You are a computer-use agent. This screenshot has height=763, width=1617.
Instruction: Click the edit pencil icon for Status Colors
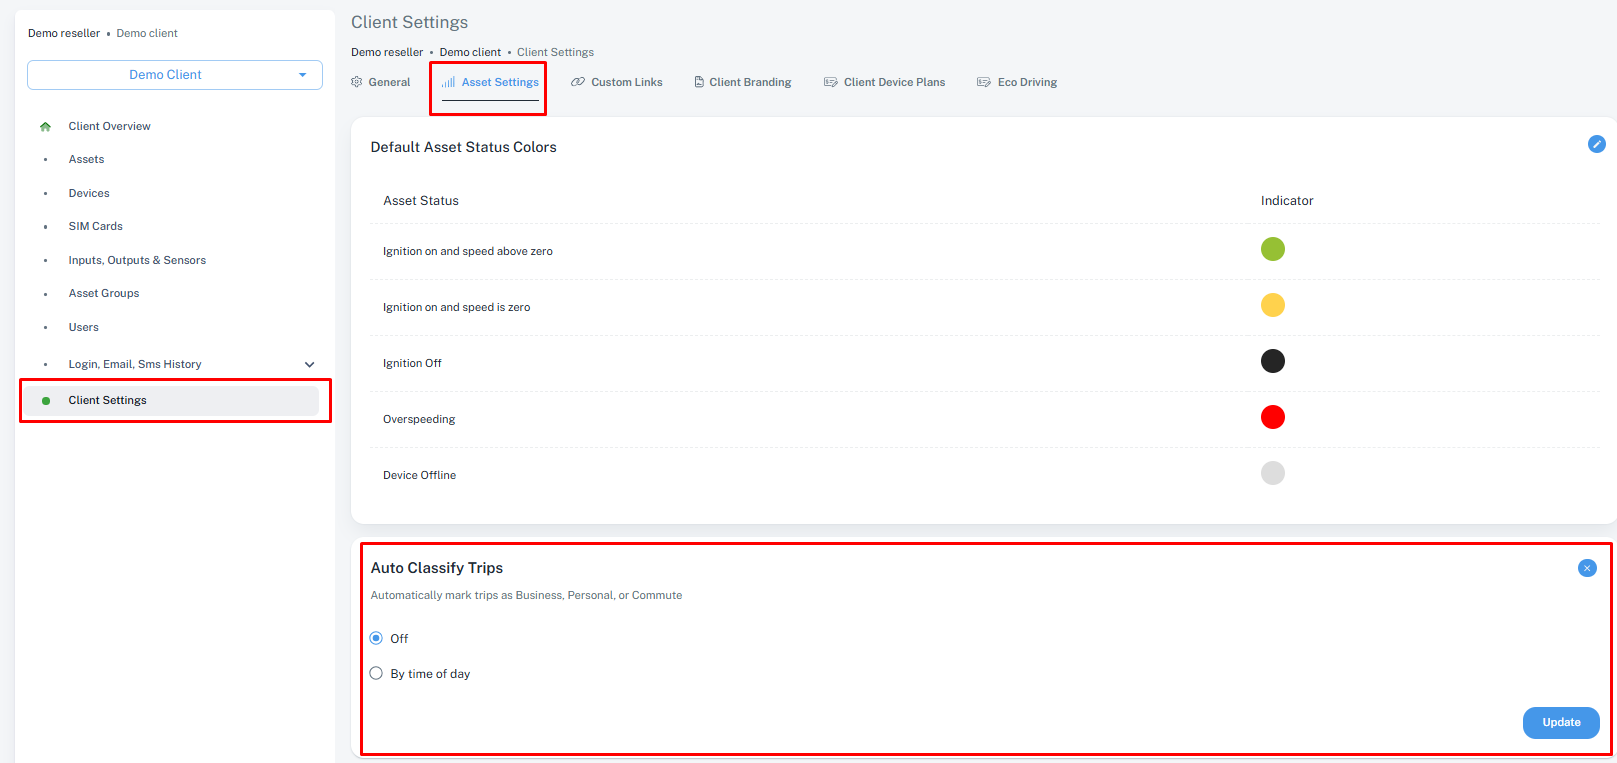click(1596, 144)
